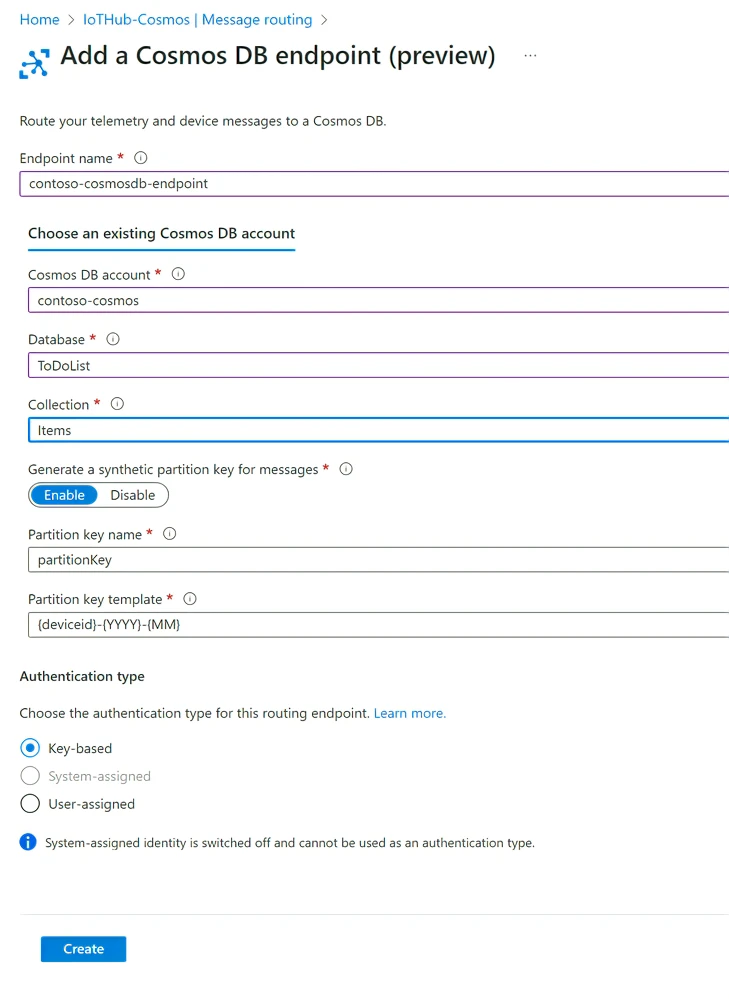Select User-assigned authentication type
729x999 pixels.
30,804
